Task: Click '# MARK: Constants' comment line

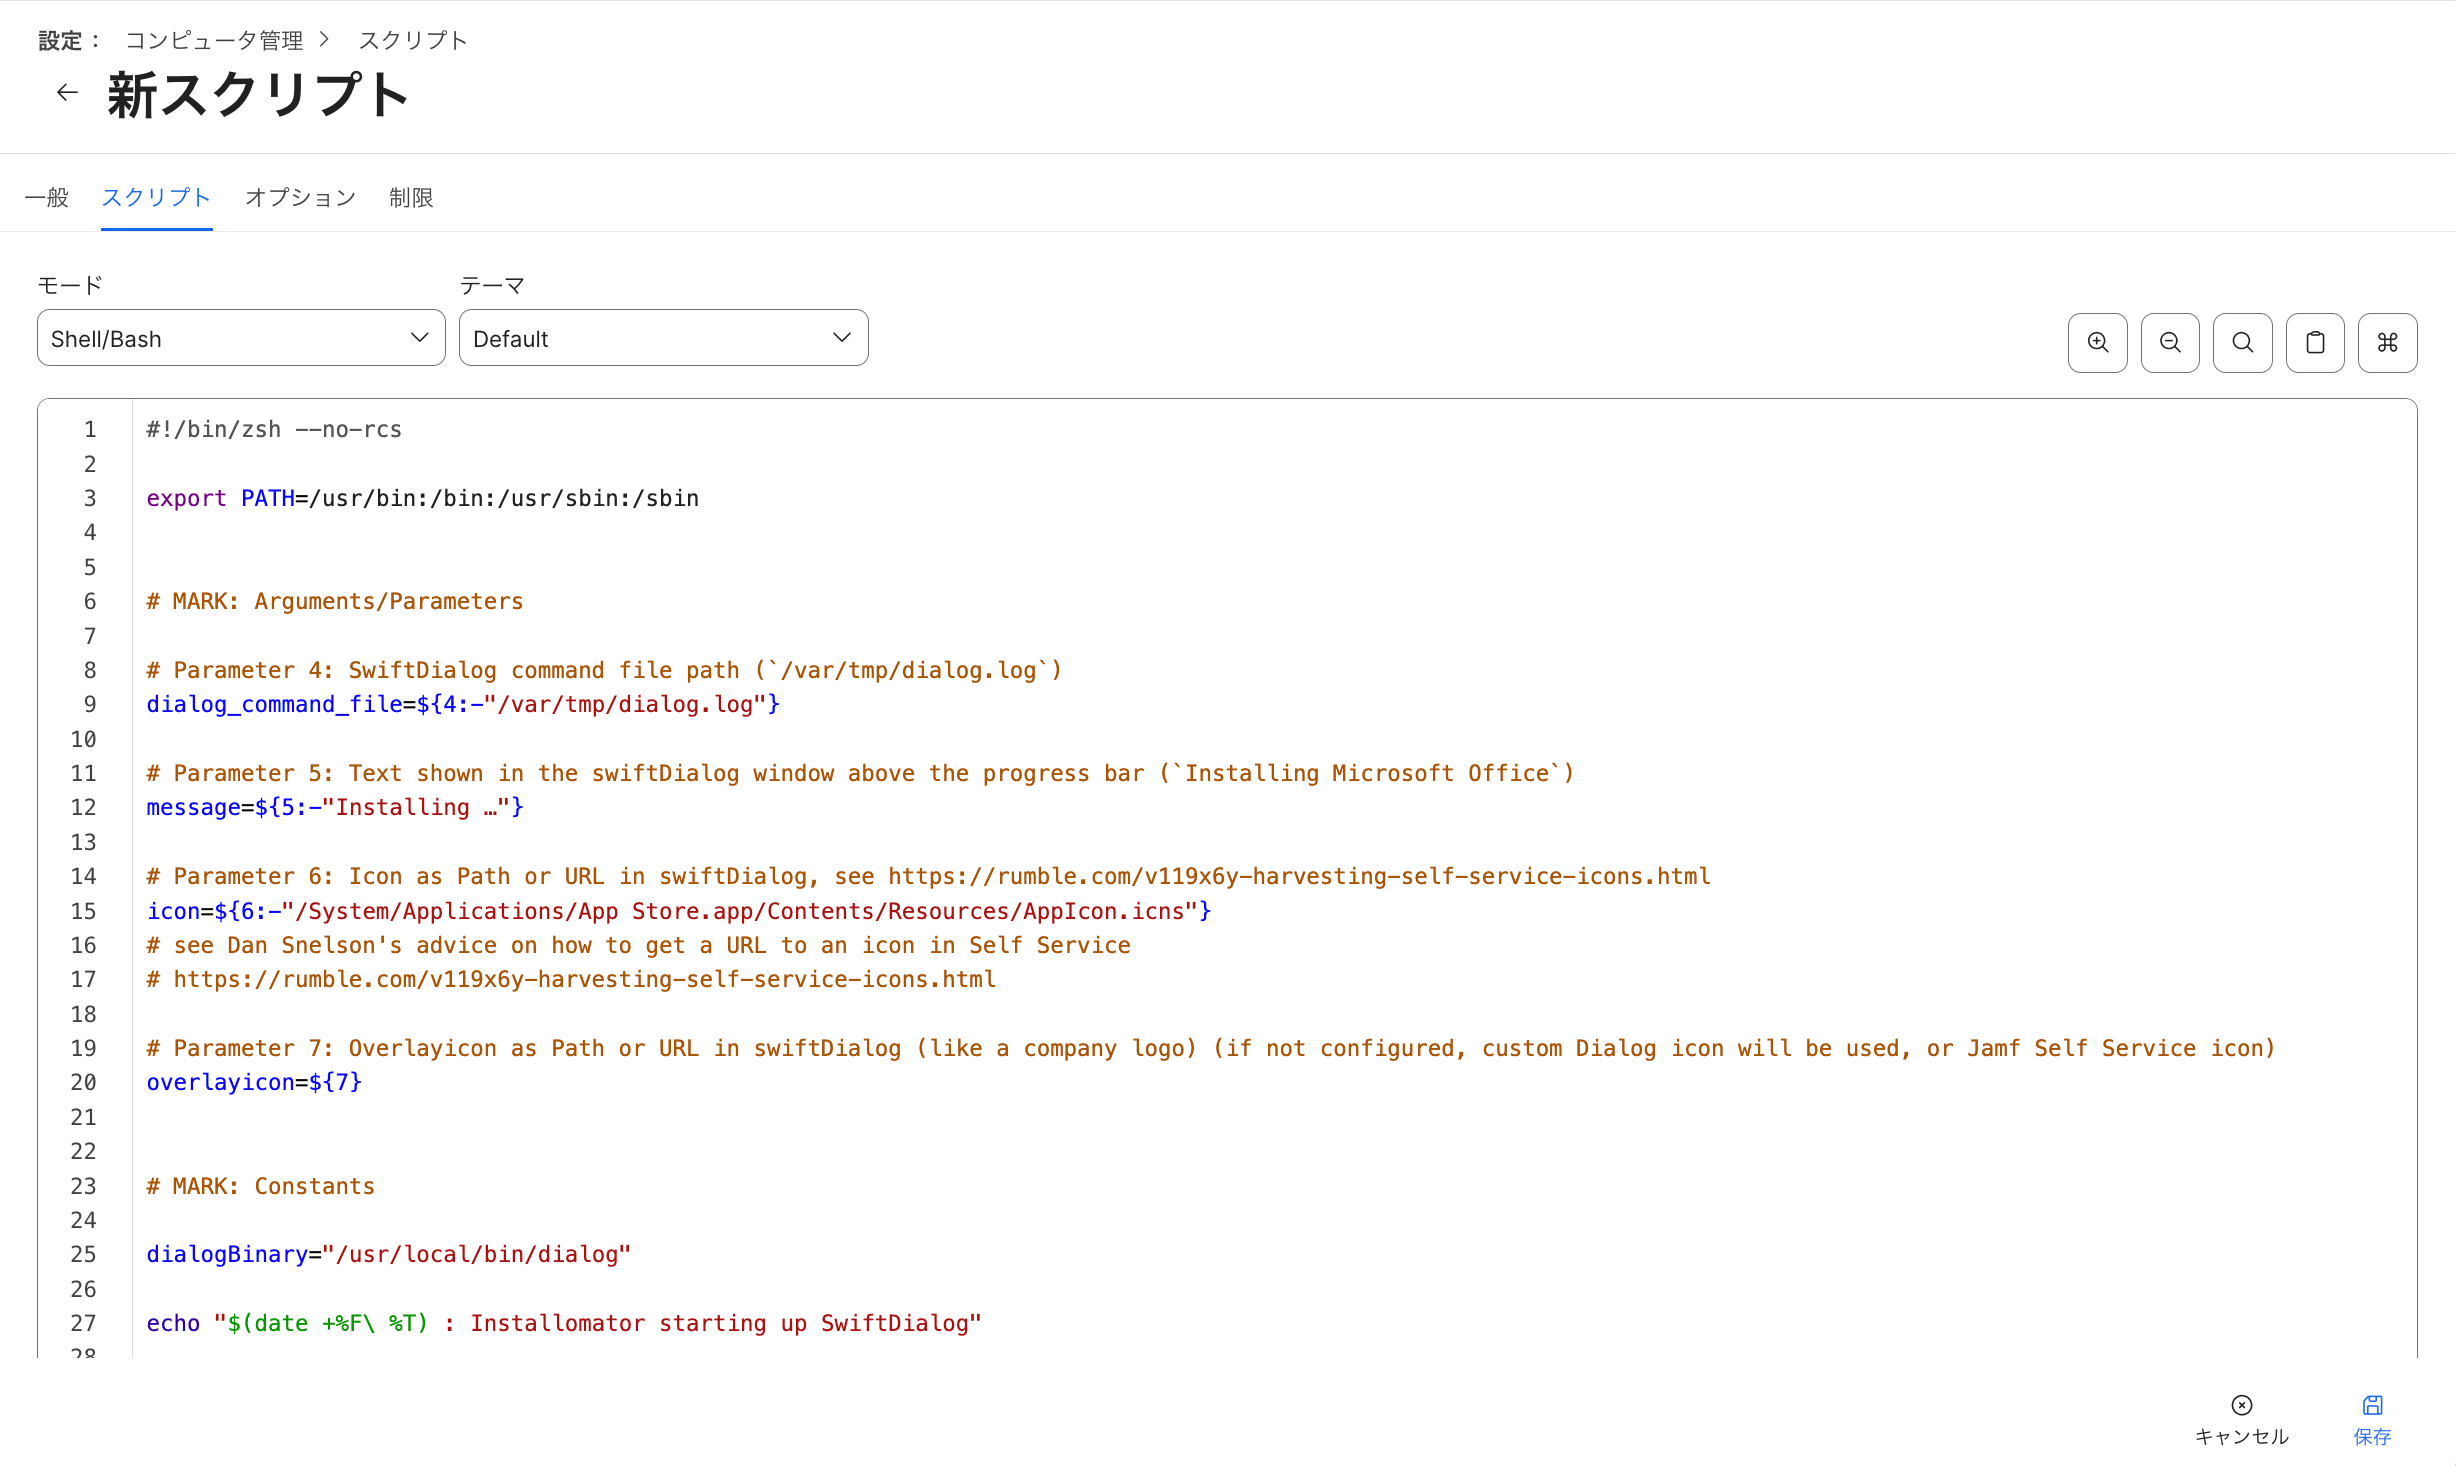Action: (x=261, y=1186)
